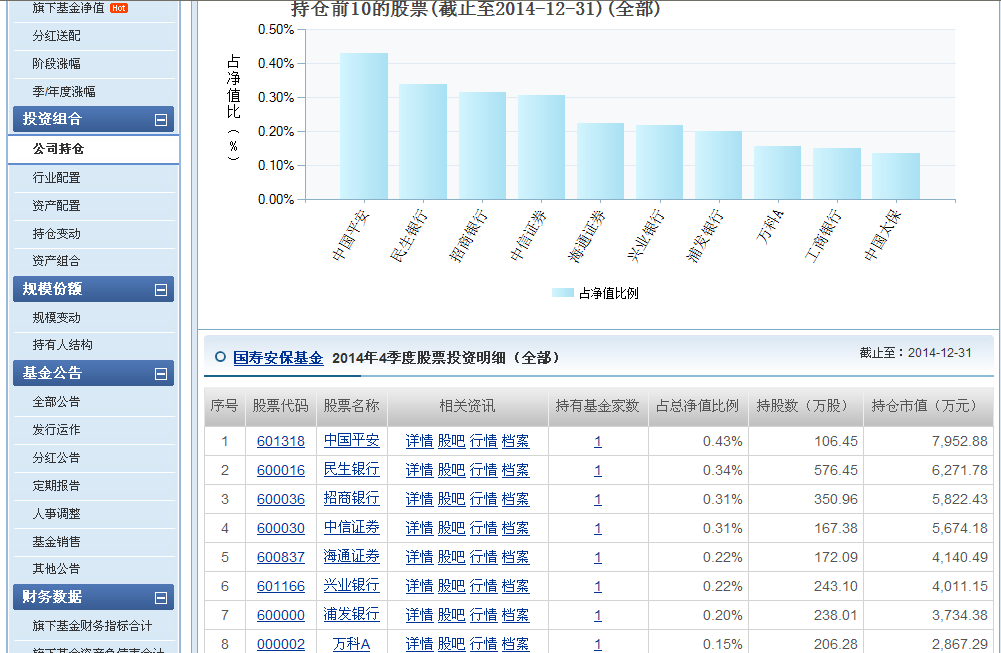Screen dimensions: 1001x653
Task: Click the 持股数（万股） column header
Action: [x=806, y=406]
